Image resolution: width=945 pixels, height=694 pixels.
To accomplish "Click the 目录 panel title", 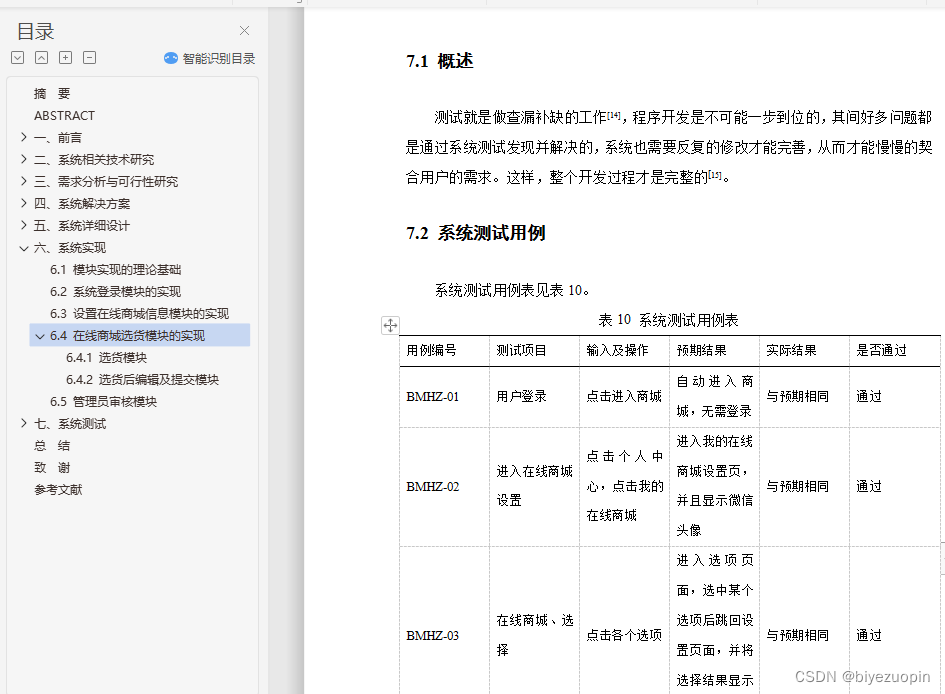I will tap(36, 31).
